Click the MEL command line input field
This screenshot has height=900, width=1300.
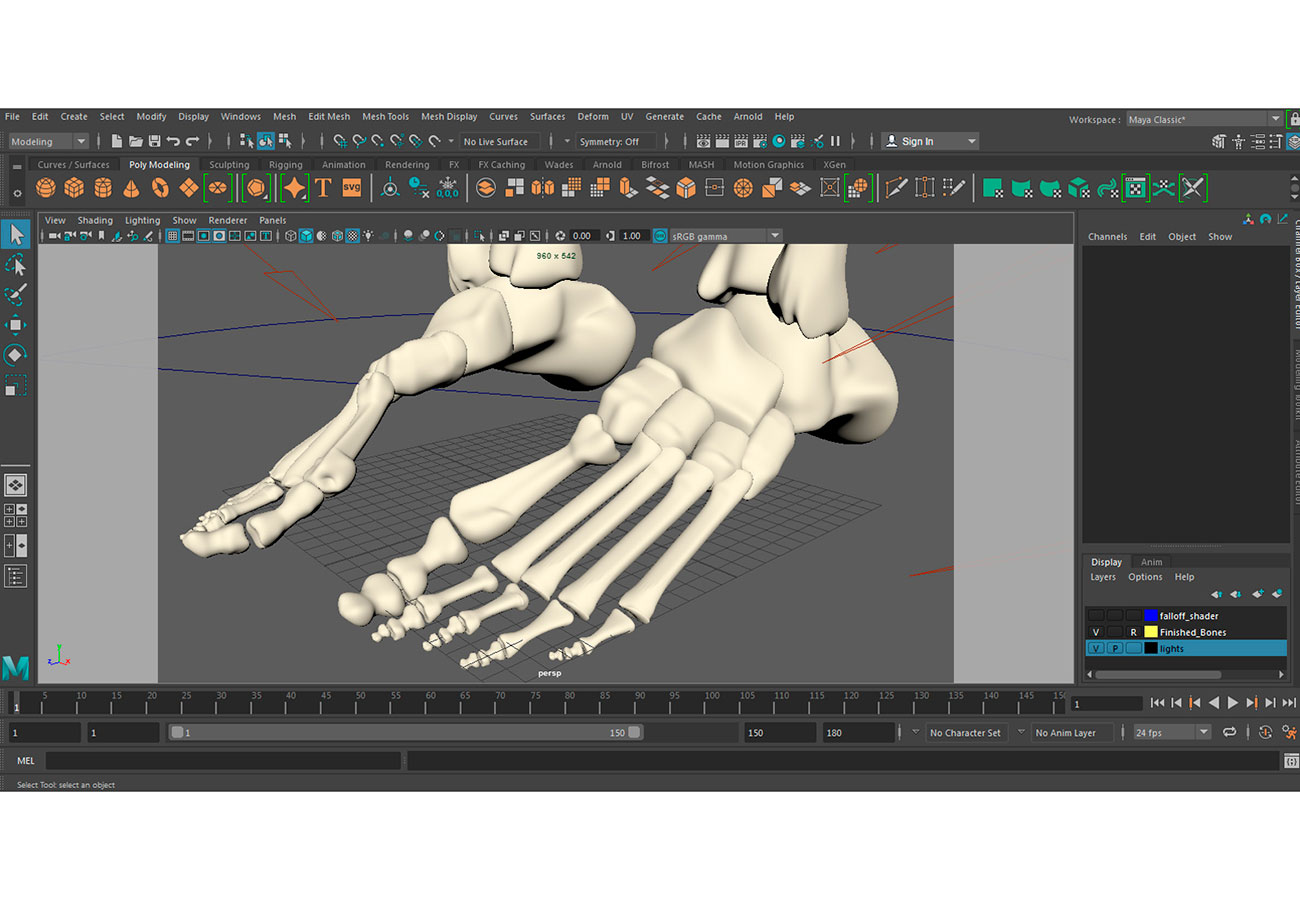pos(223,761)
